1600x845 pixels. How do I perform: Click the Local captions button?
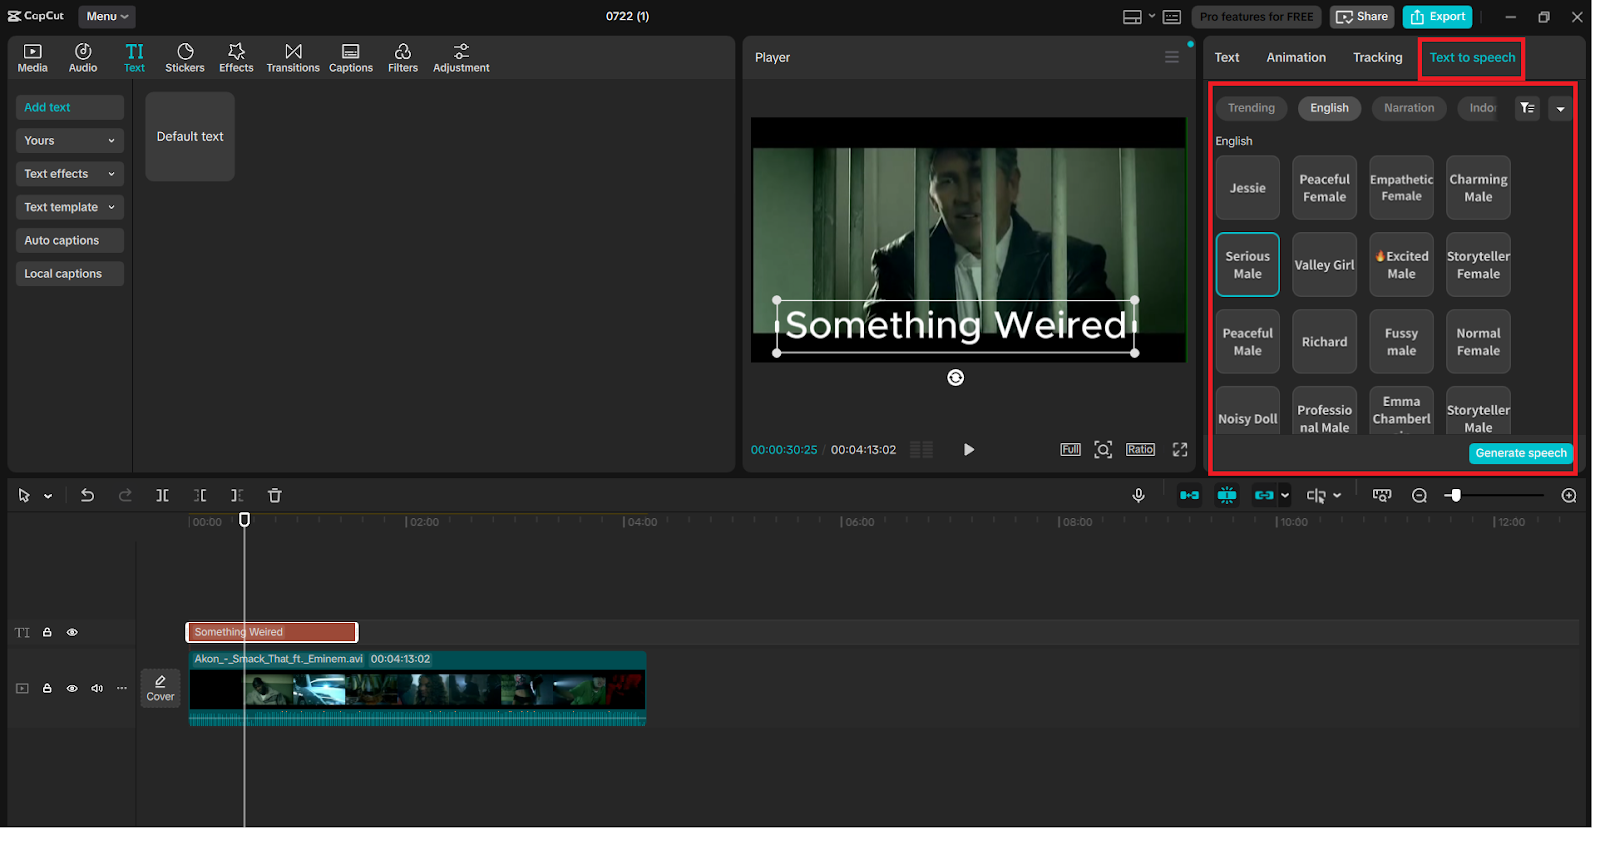tap(70, 274)
